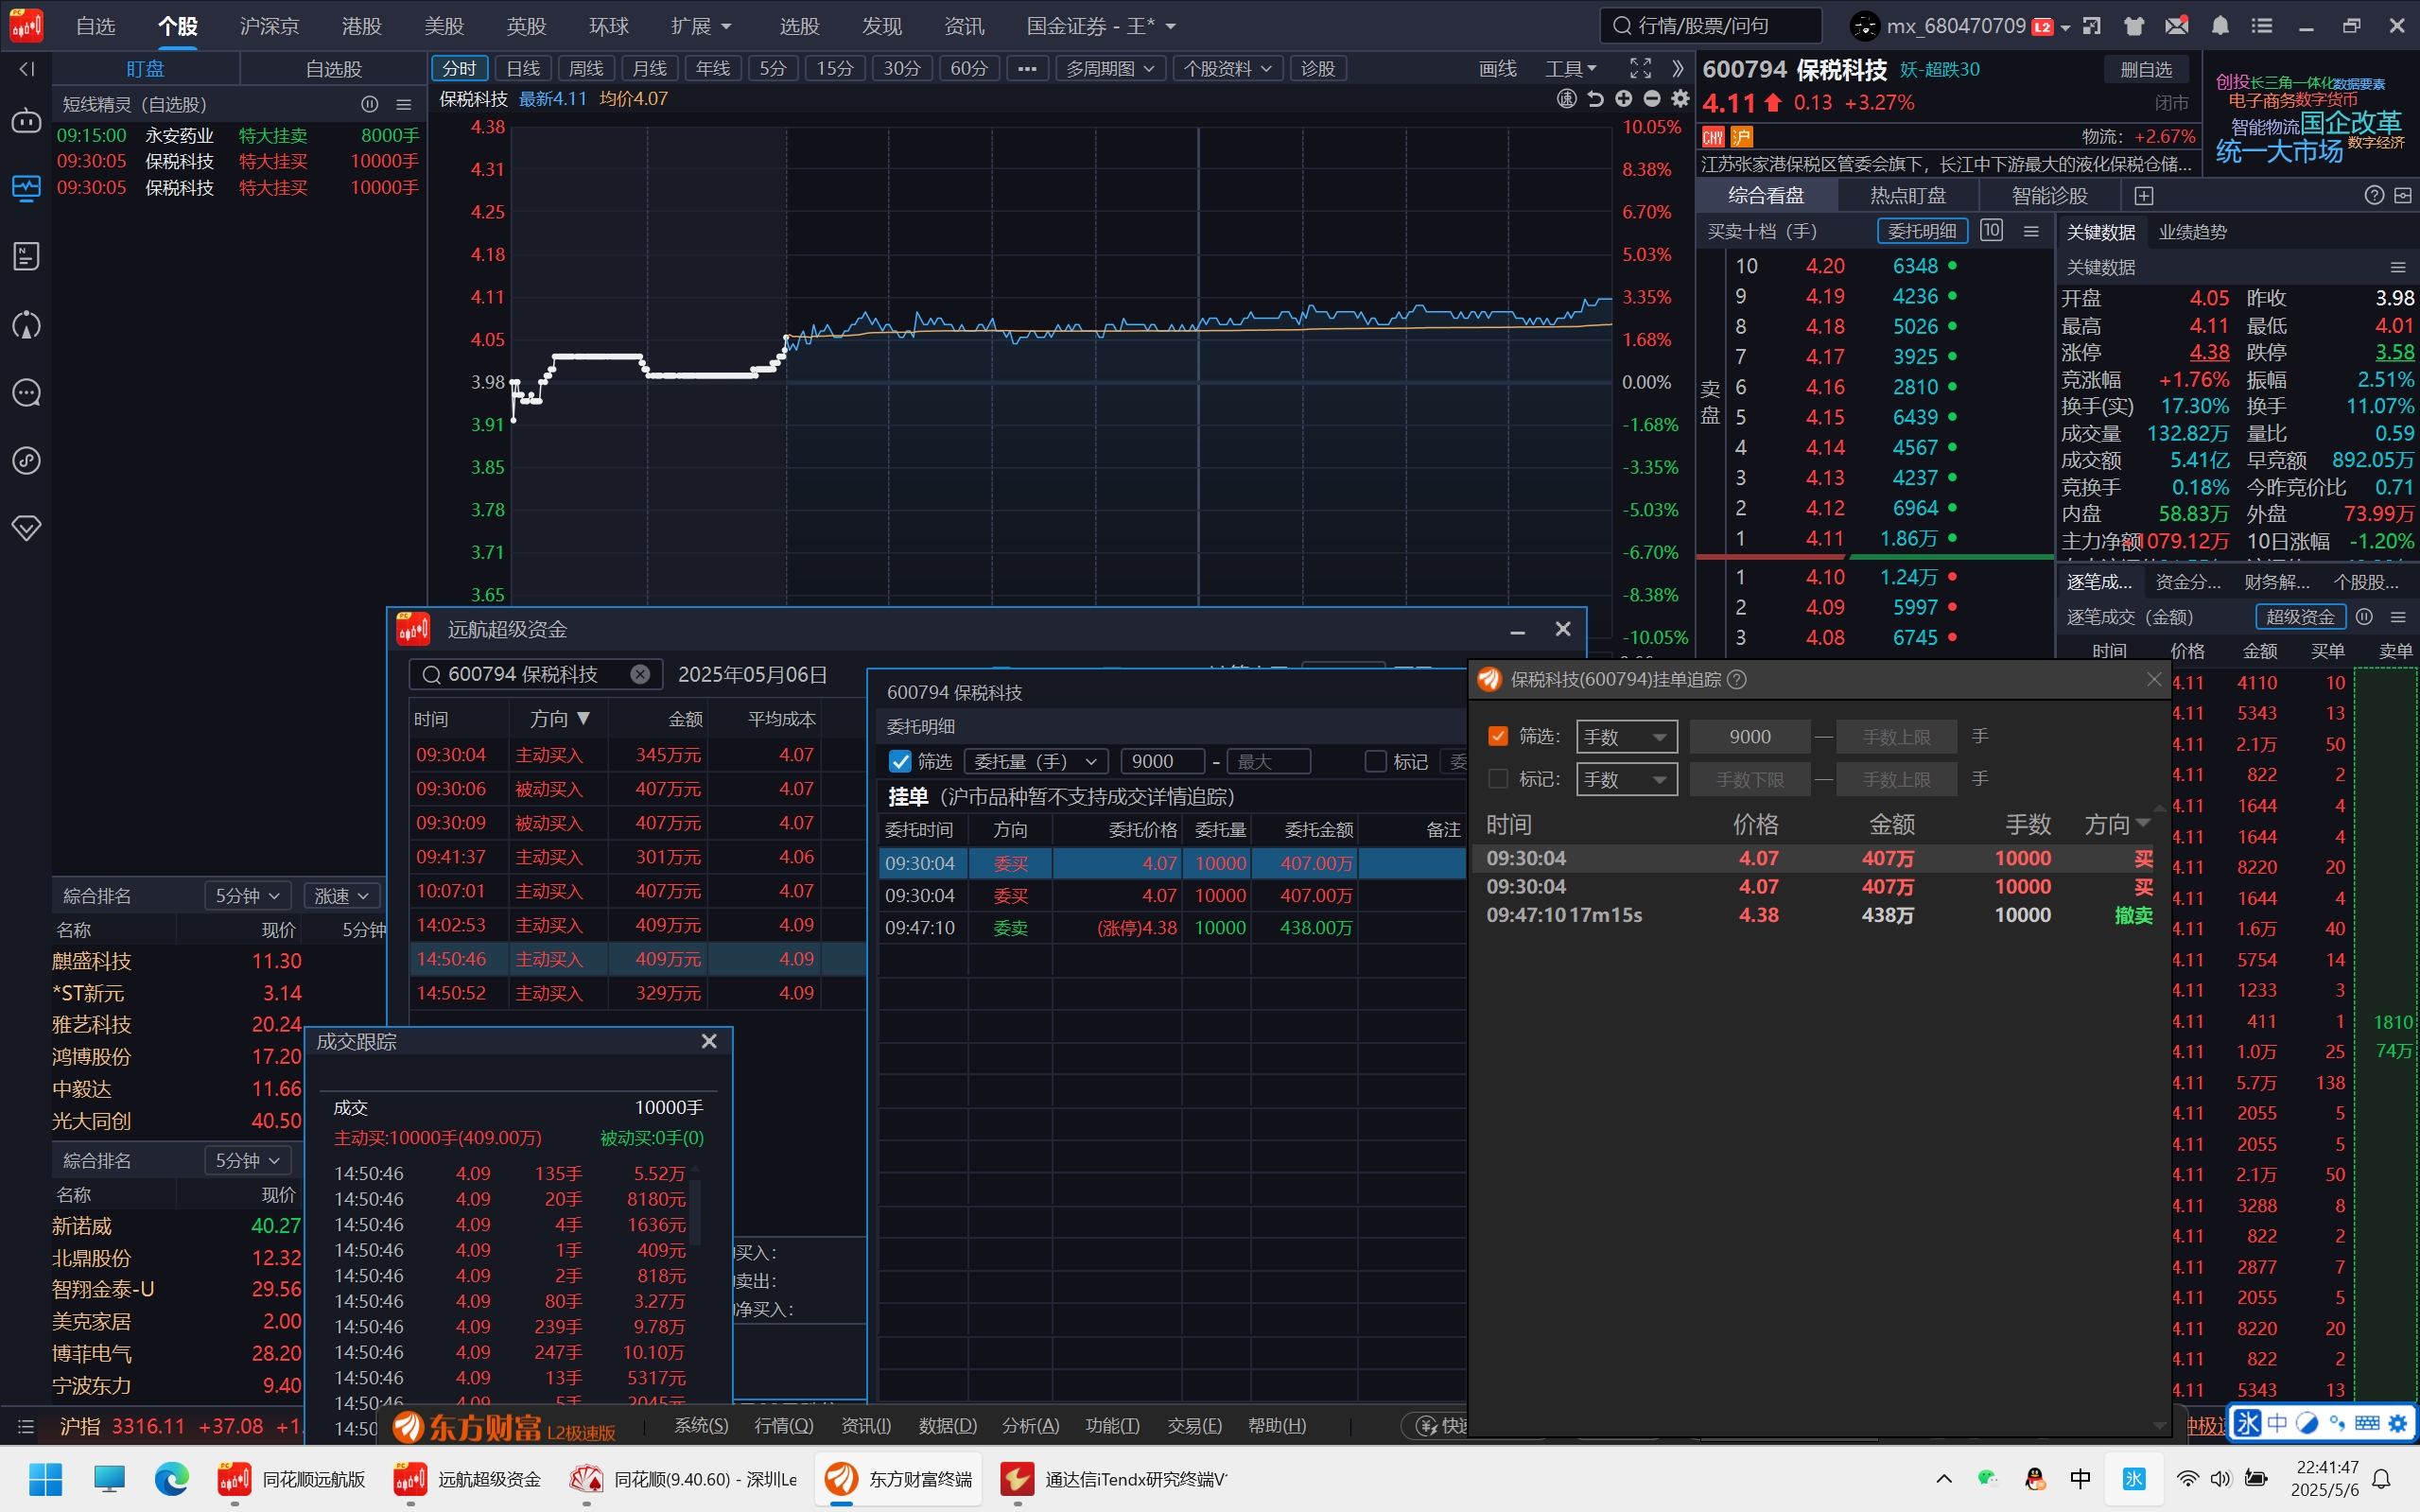Open the 自选股 tab in left panel

point(333,68)
